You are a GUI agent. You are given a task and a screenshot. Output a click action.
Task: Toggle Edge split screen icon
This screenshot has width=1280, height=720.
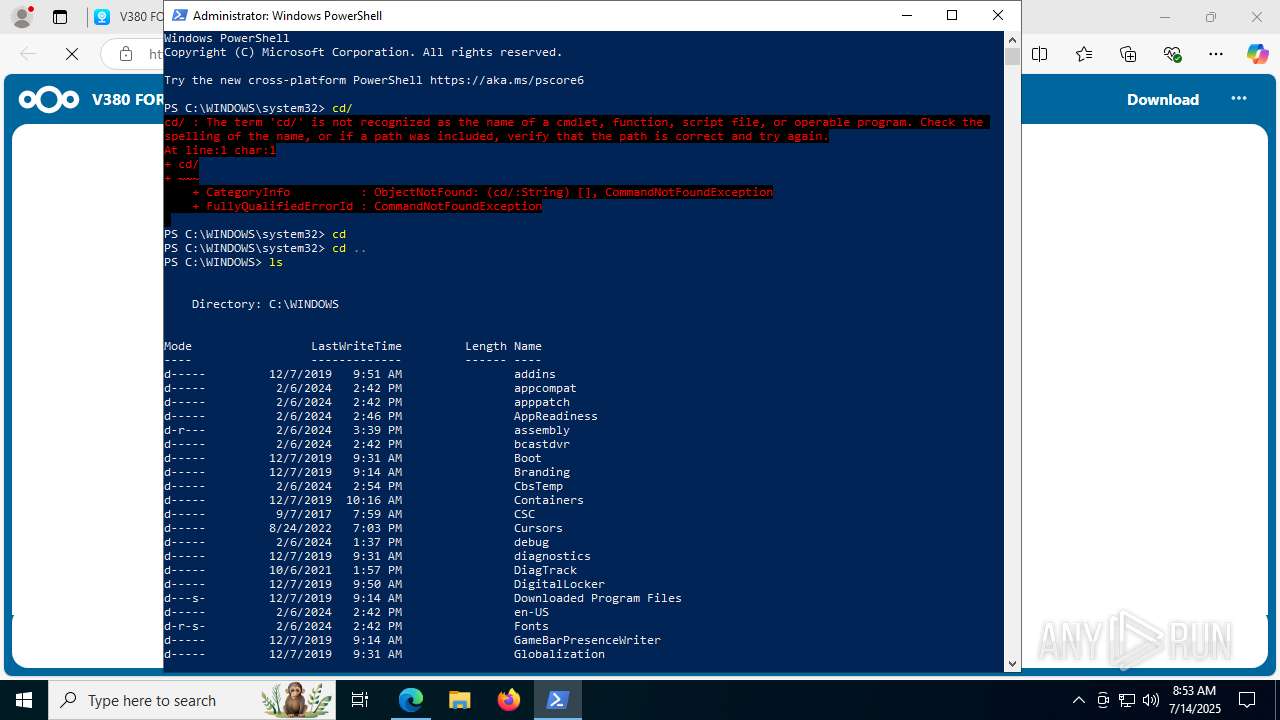pos(1040,54)
